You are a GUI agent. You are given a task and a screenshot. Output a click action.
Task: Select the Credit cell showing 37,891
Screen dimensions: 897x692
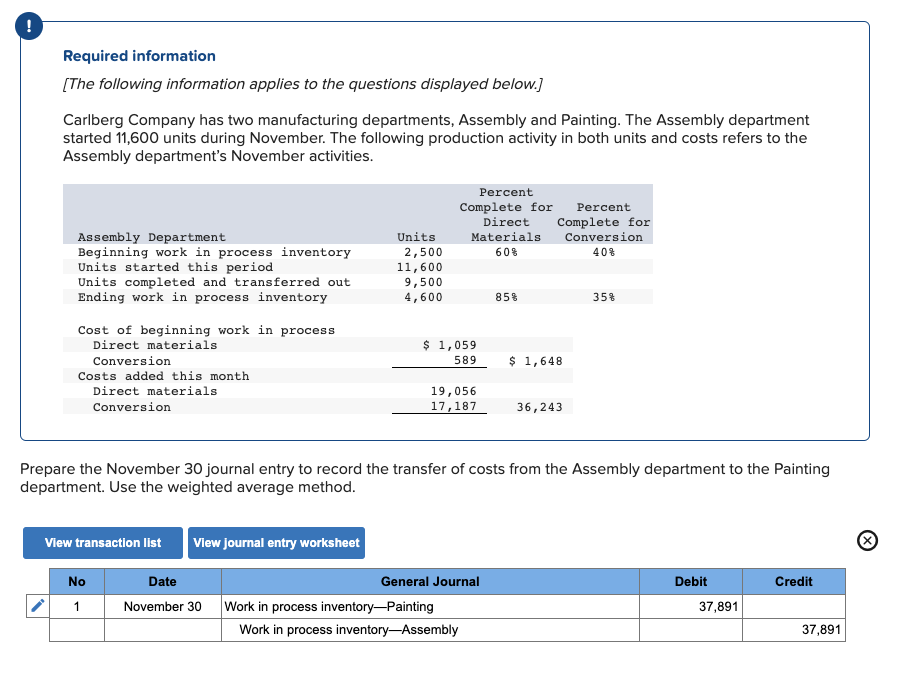click(x=793, y=630)
